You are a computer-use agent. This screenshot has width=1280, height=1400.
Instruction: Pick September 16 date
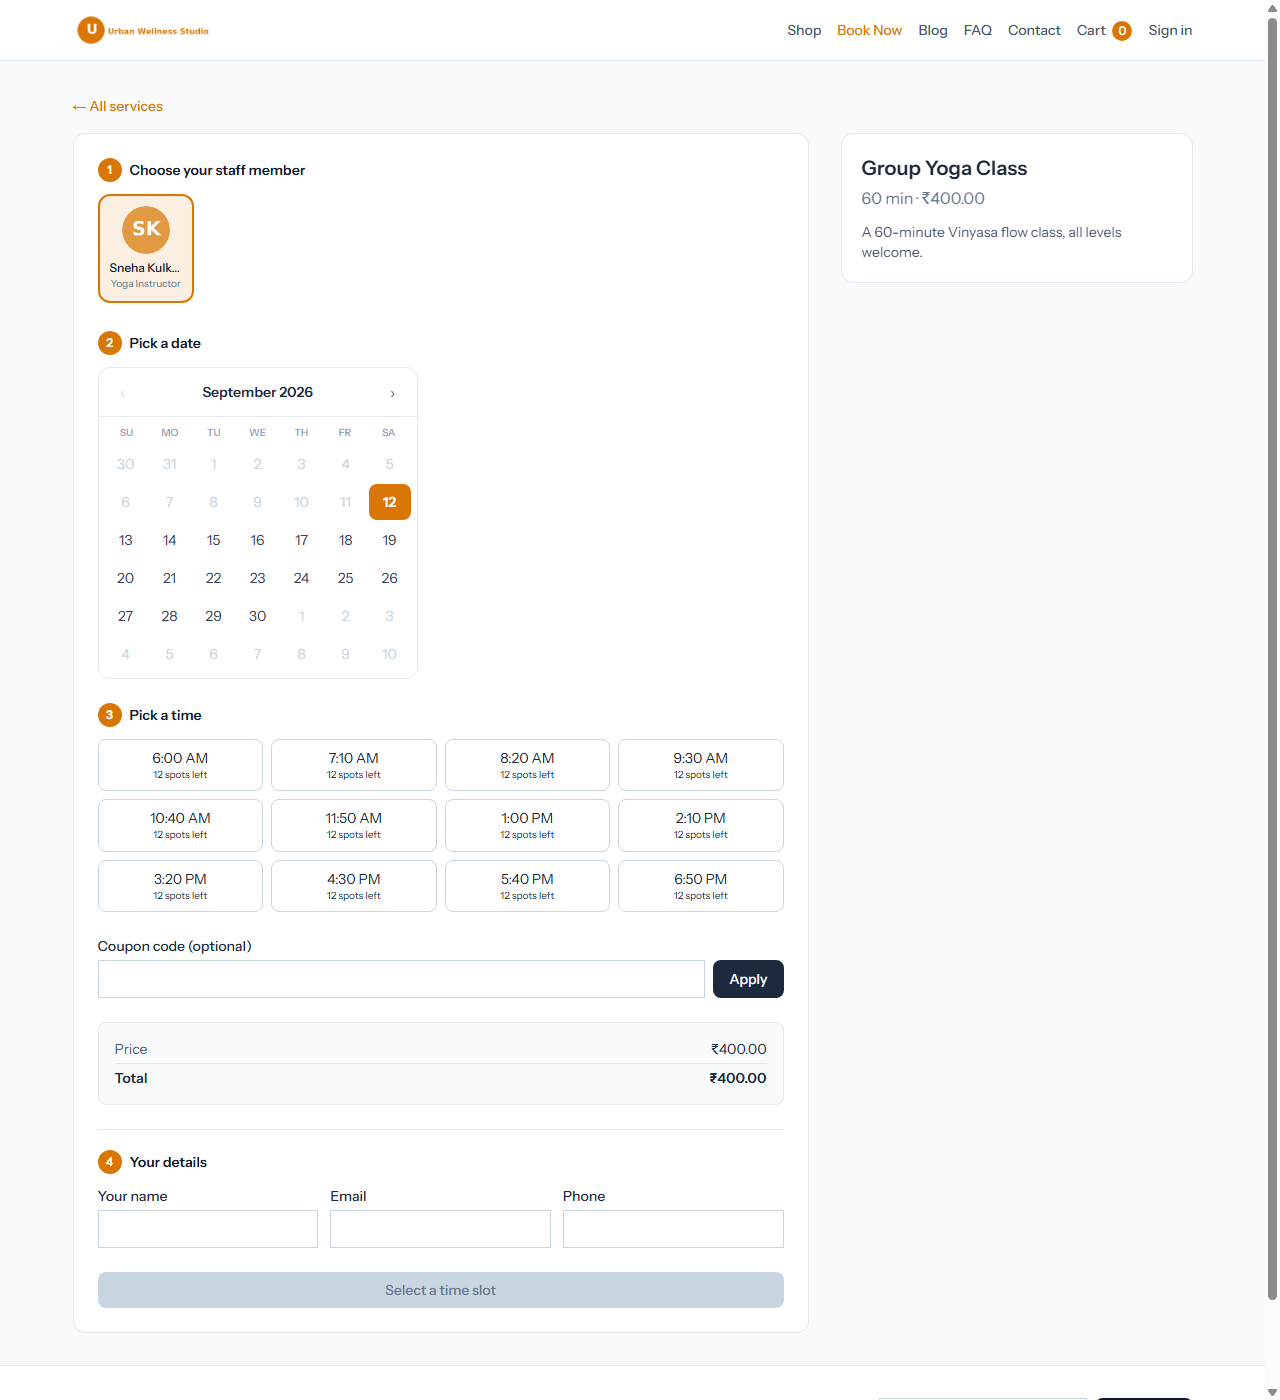coord(258,540)
